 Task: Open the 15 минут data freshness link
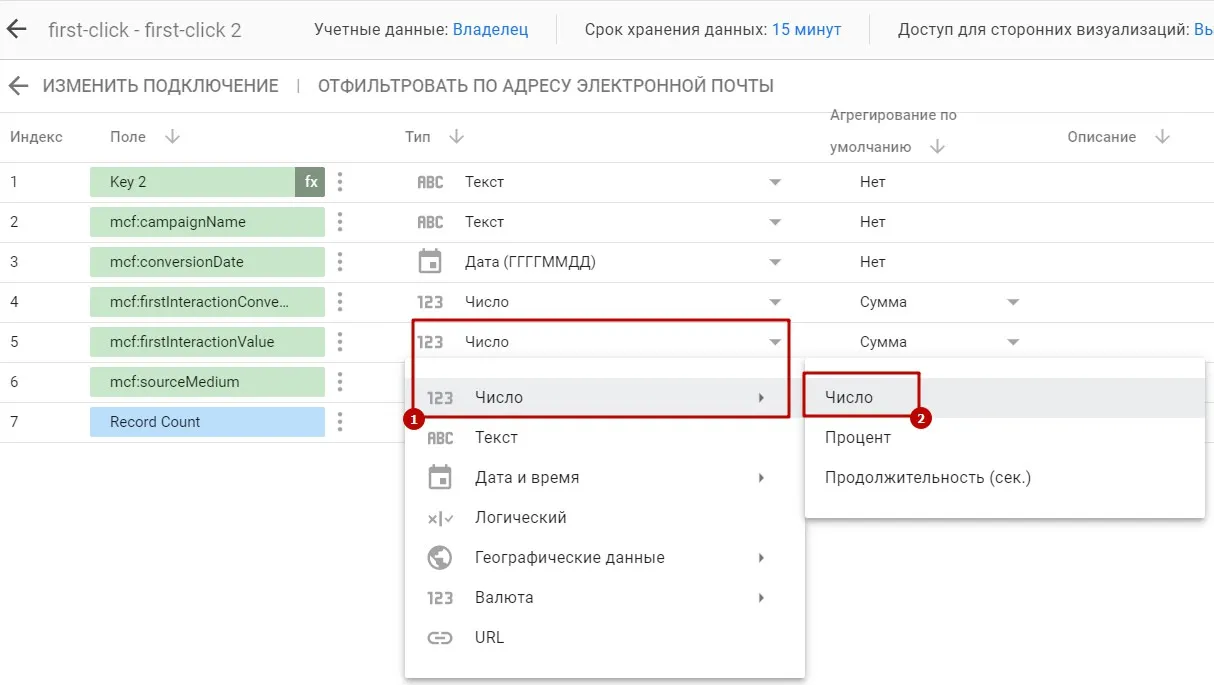[806, 30]
